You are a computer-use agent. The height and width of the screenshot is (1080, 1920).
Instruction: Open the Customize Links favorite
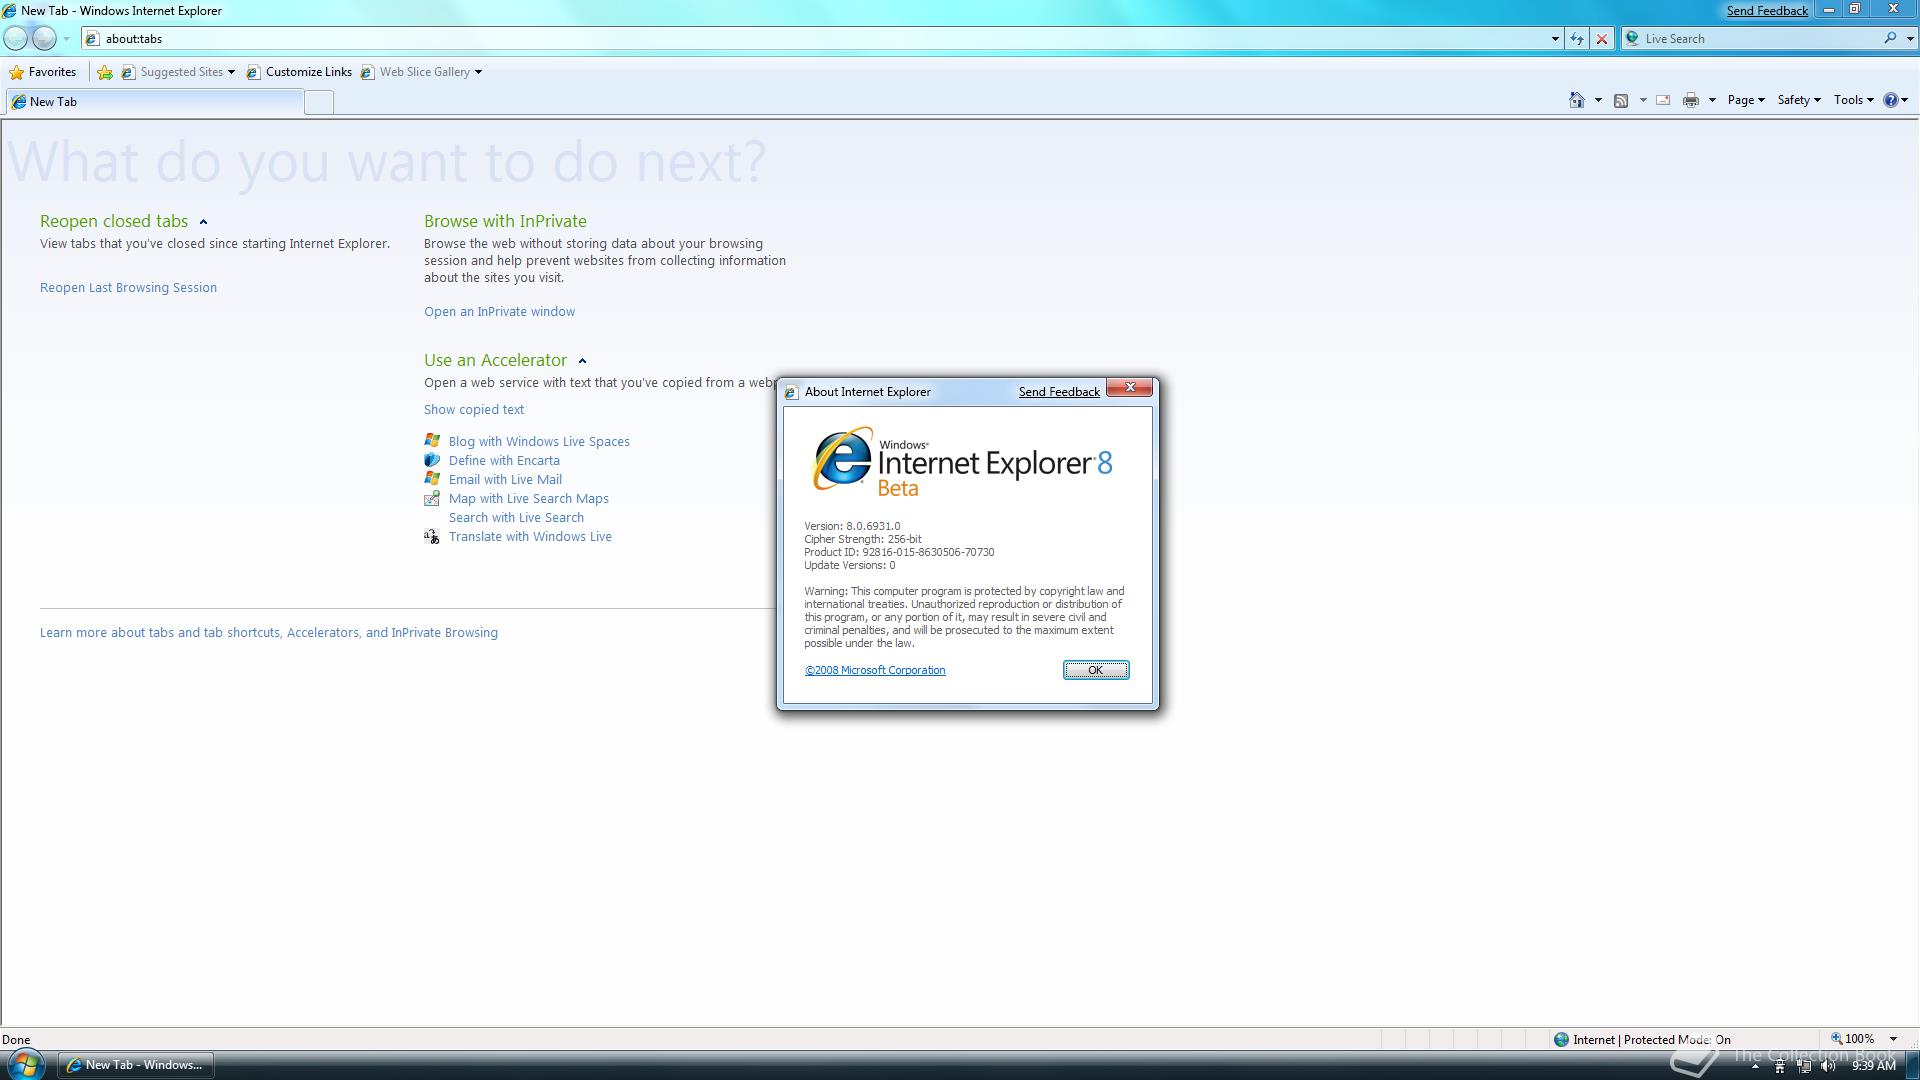[299, 72]
